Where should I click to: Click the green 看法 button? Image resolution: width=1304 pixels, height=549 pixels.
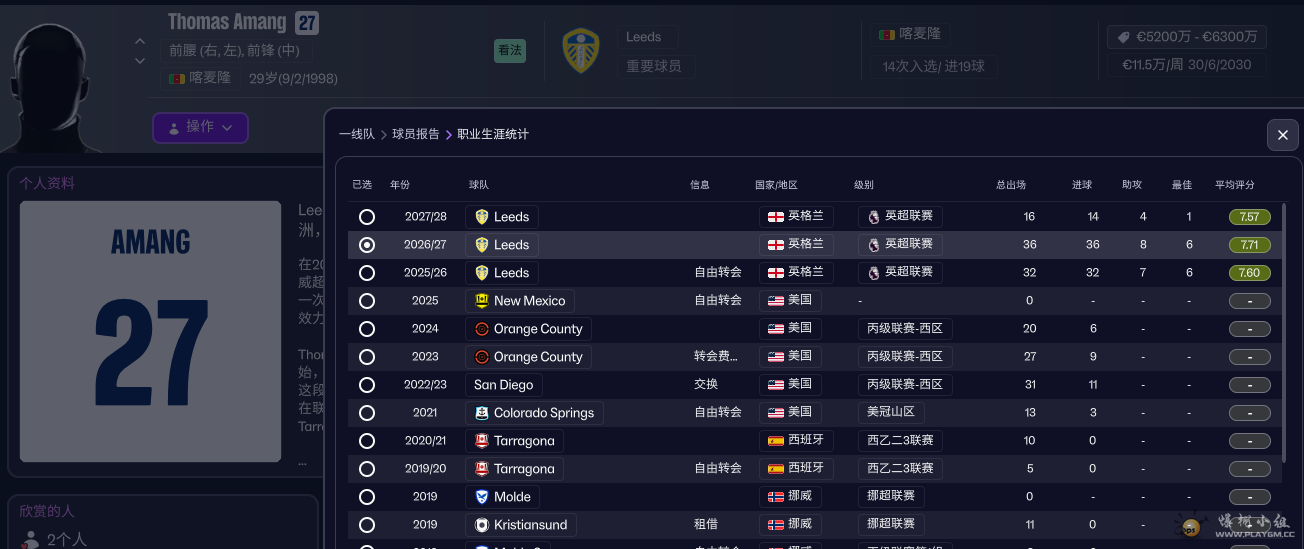point(510,50)
